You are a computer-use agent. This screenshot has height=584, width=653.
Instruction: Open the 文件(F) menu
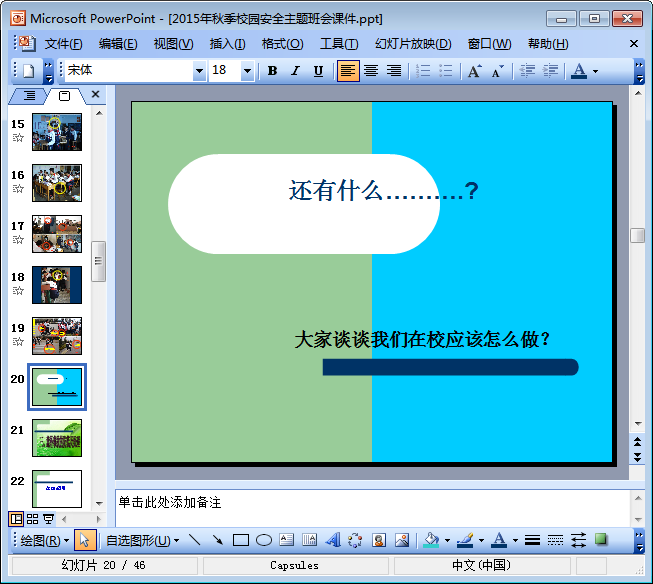coord(63,44)
